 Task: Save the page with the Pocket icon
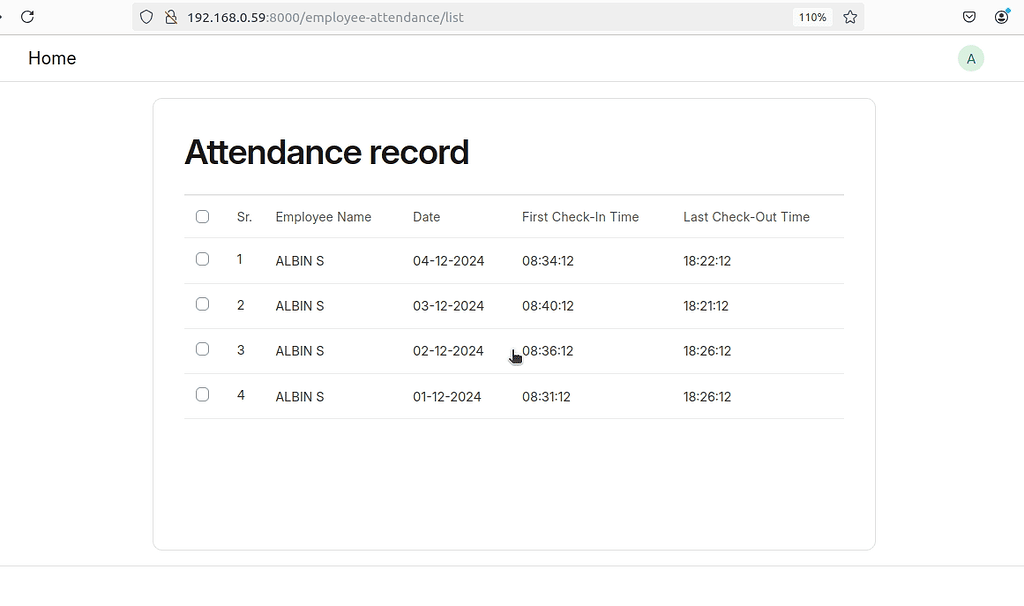pyautogui.click(x=968, y=17)
